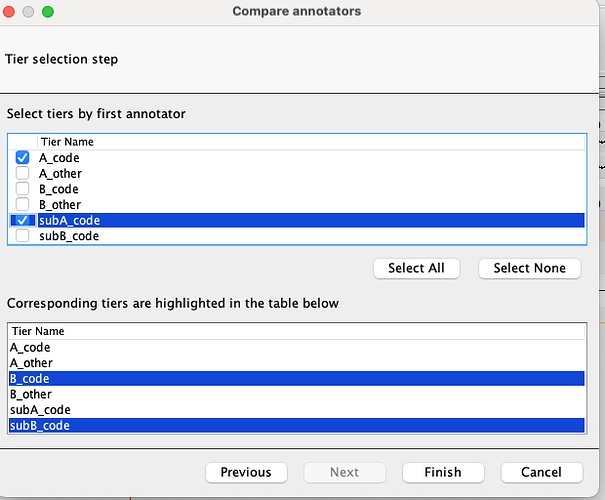Check the B_code tier checkbox
605x500 pixels.
[x=23, y=189]
